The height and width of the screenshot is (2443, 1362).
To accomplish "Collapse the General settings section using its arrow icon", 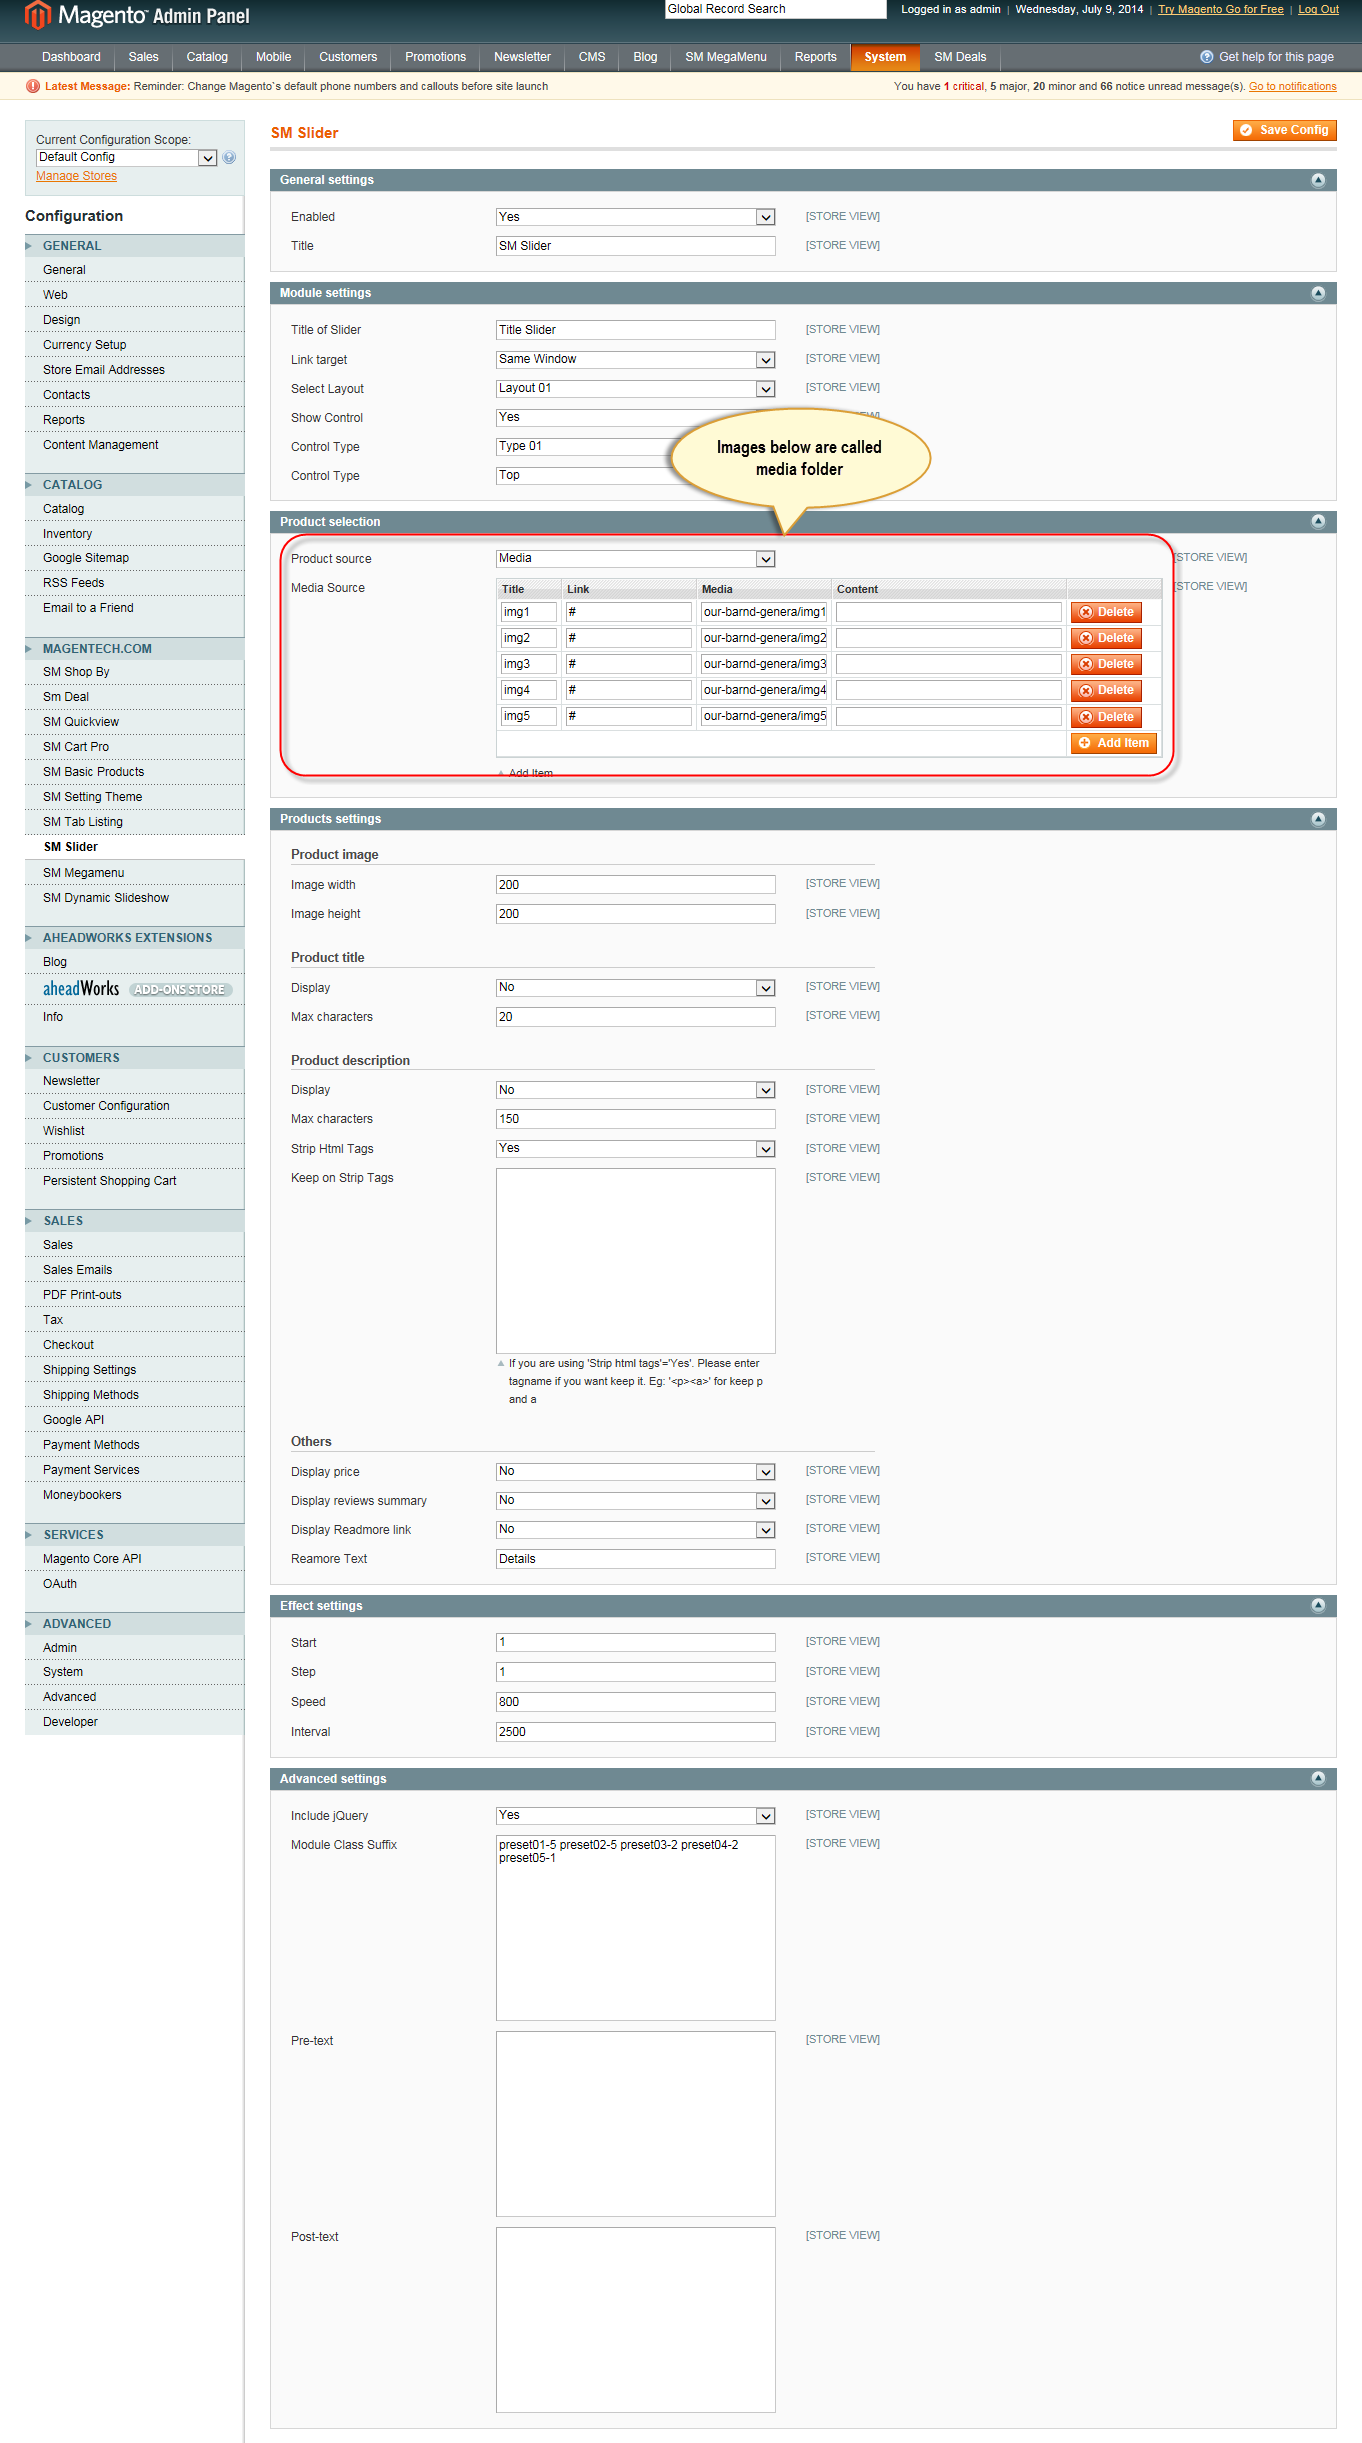I will click(x=1317, y=180).
